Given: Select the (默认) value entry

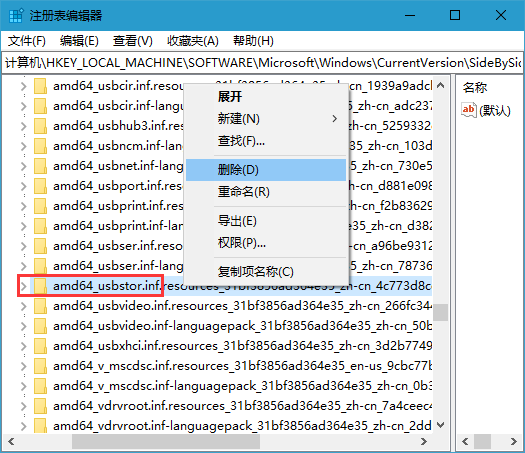Looking at the screenshot, I should (495, 110).
